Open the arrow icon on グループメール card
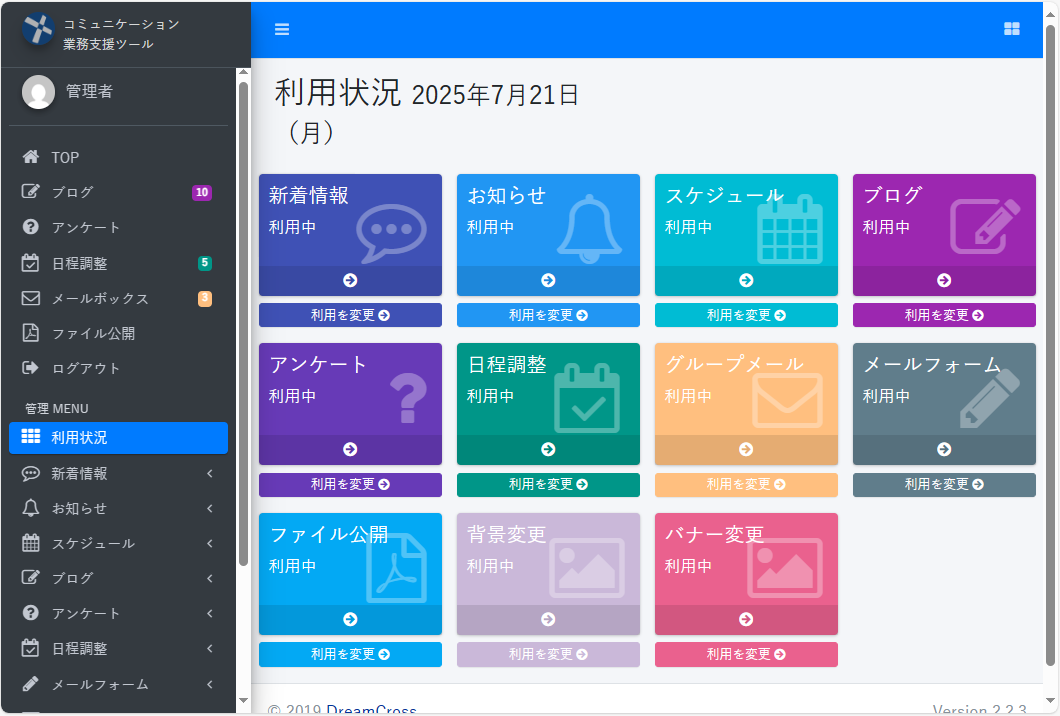Viewport: 1060px width, 716px height. tap(746, 449)
